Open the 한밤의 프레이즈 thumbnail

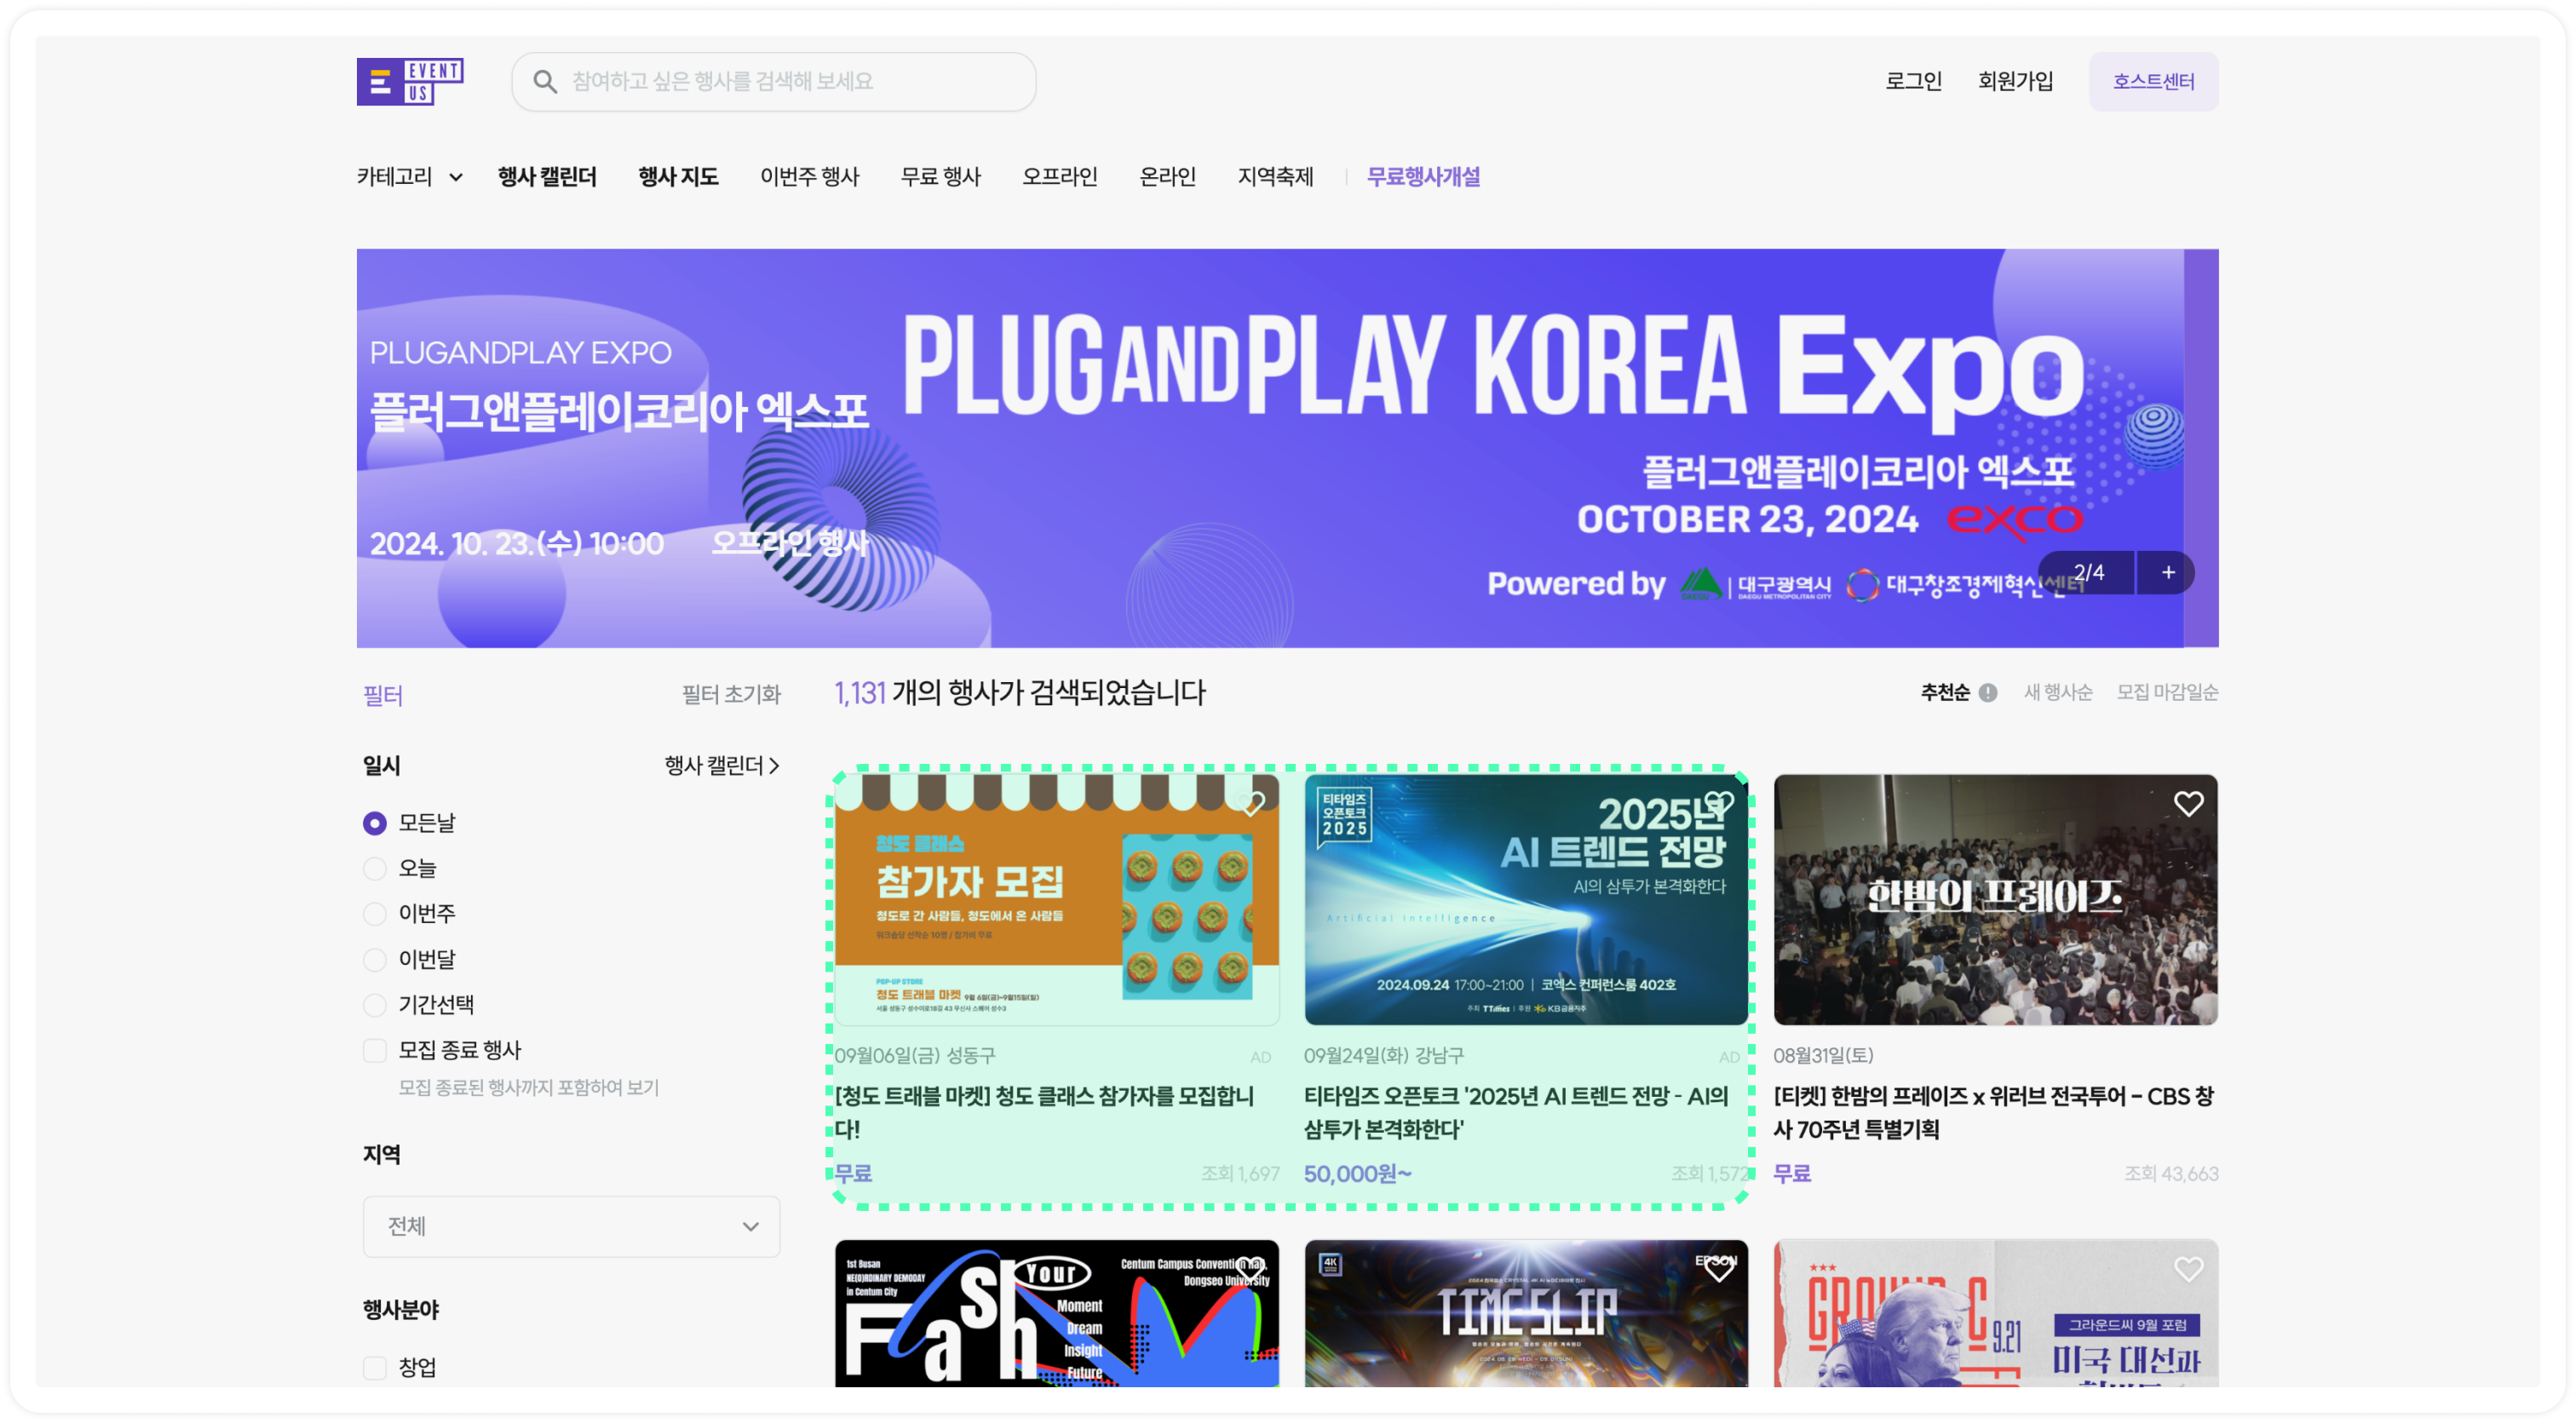1995,899
